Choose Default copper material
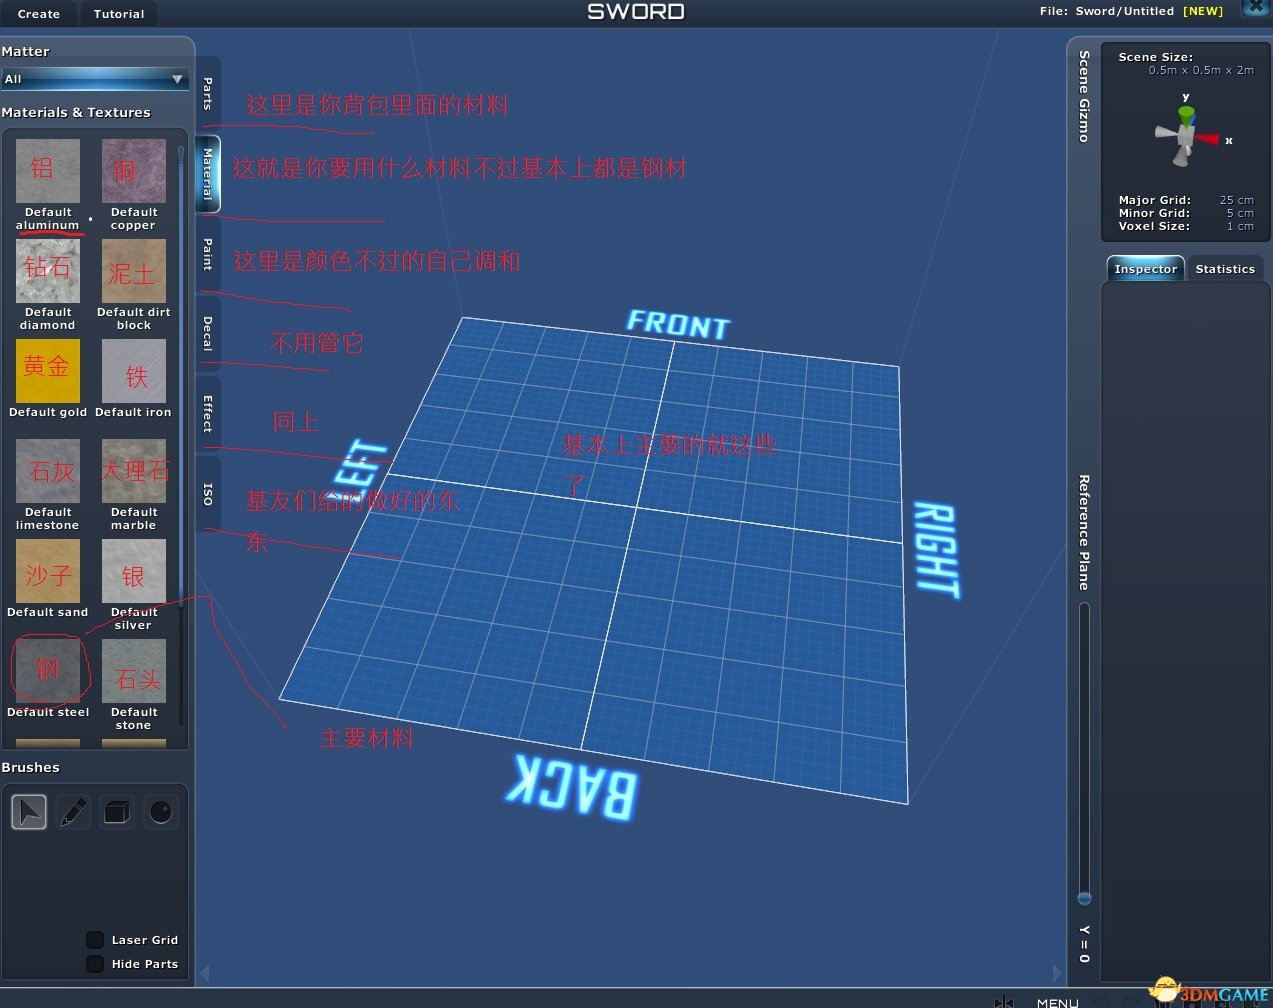 pos(134,172)
